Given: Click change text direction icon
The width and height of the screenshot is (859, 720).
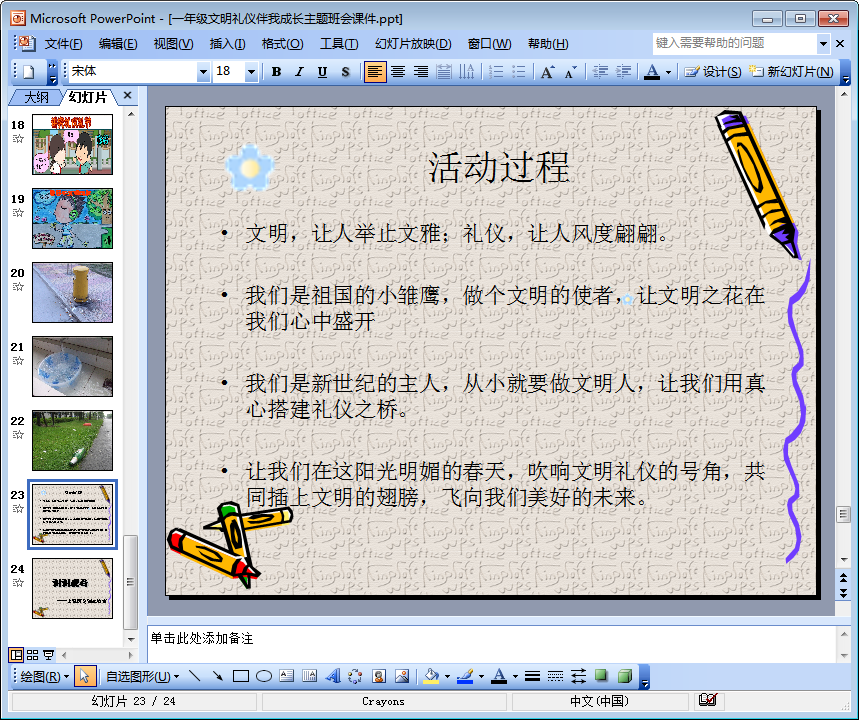Looking at the screenshot, I should (467, 72).
